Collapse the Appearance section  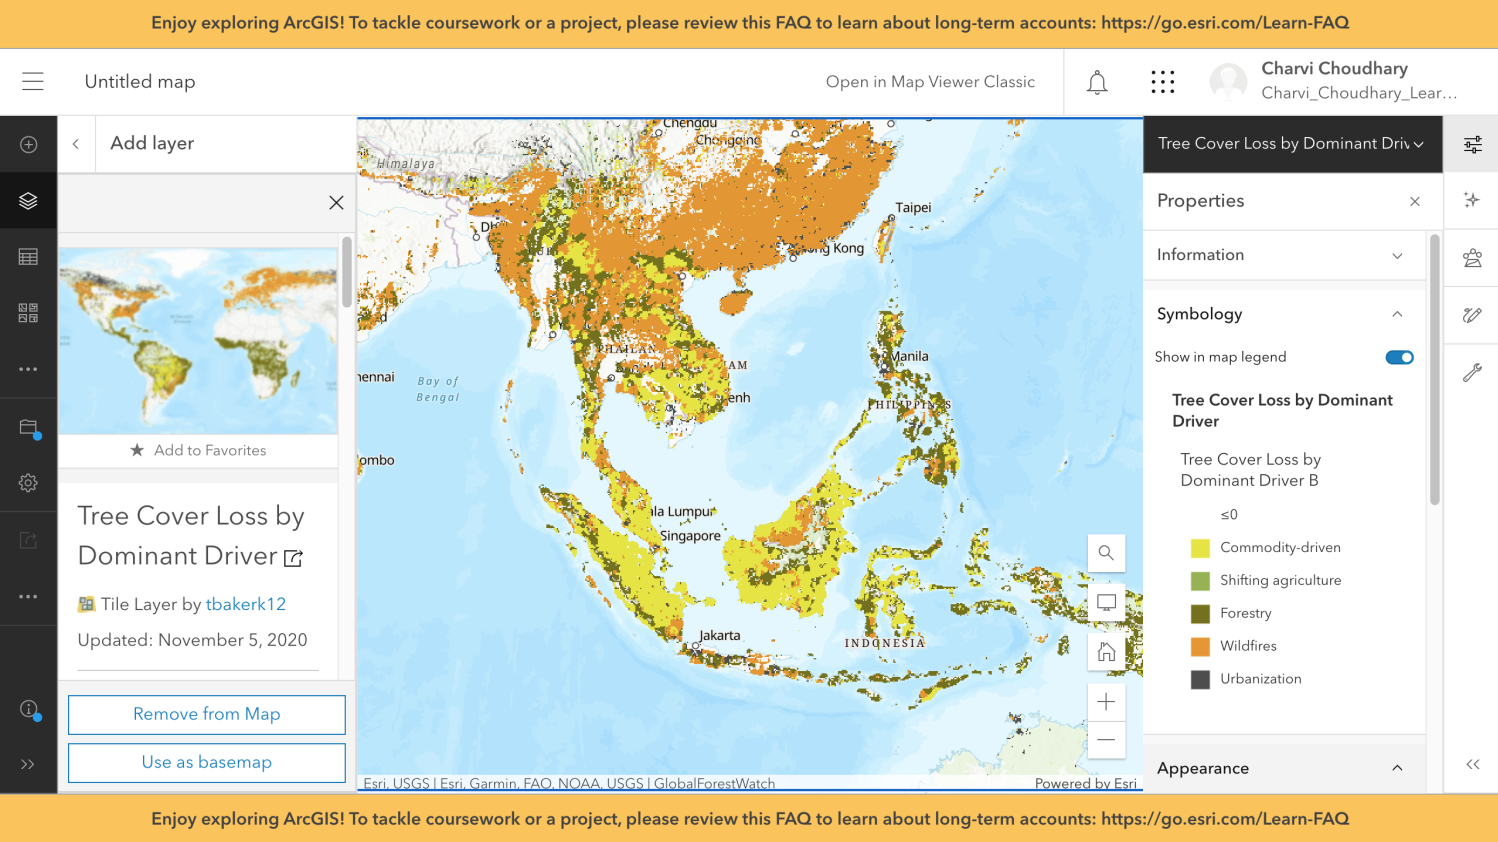[1284, 768]
